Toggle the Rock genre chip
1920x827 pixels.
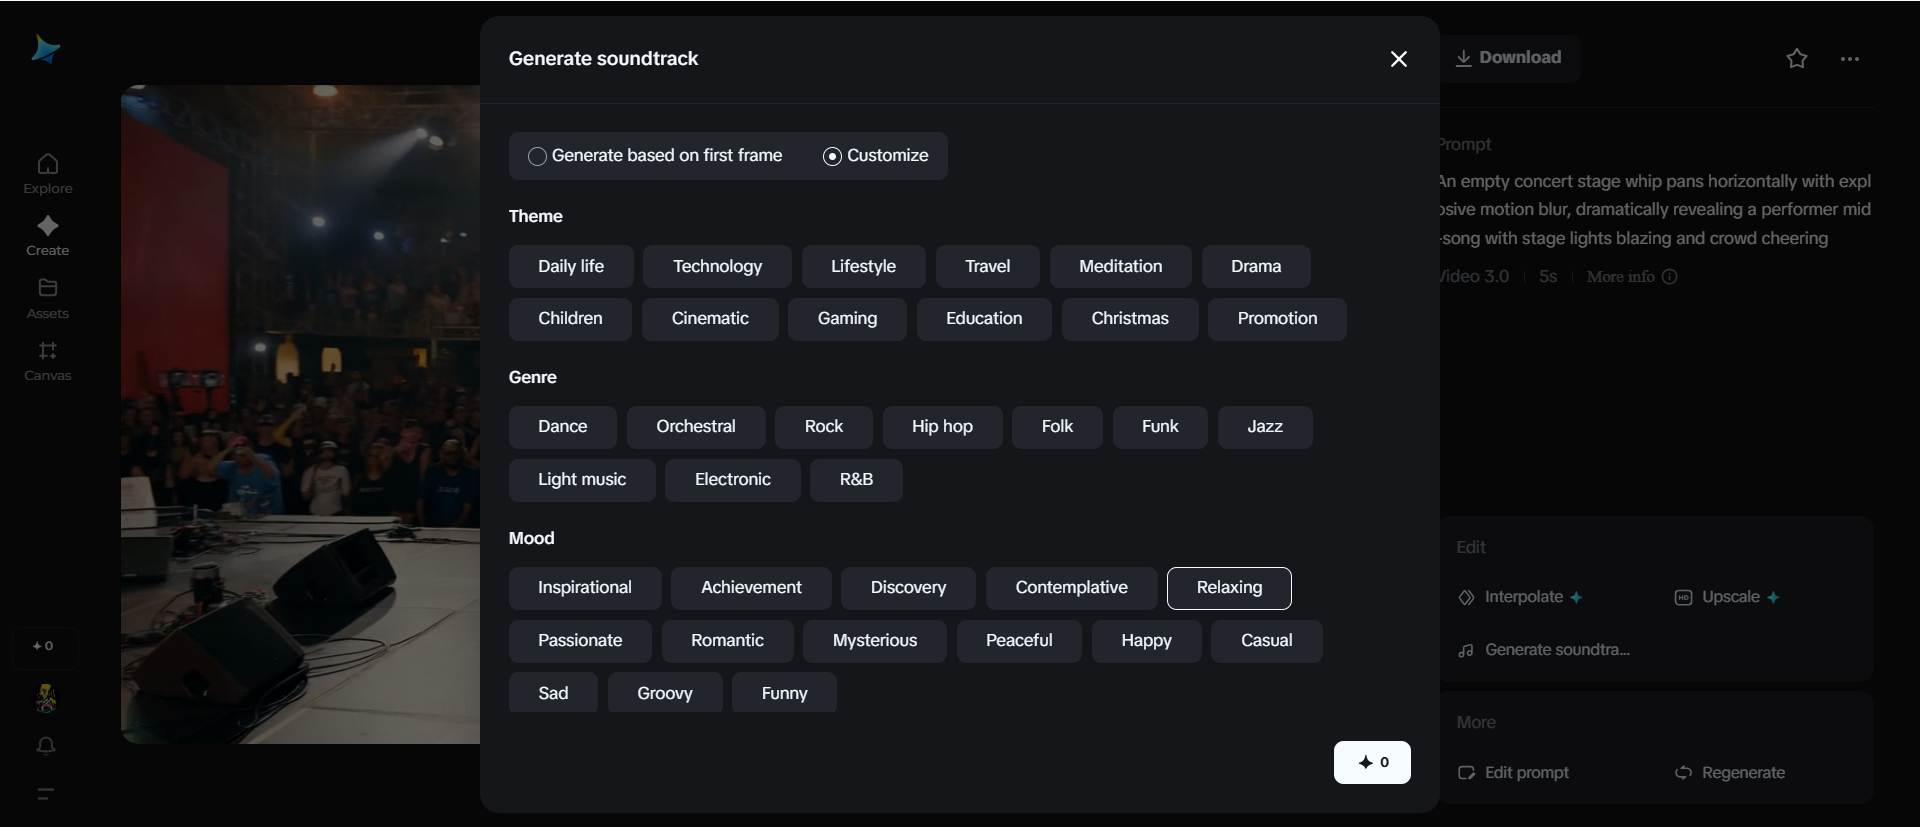point(823,427)
